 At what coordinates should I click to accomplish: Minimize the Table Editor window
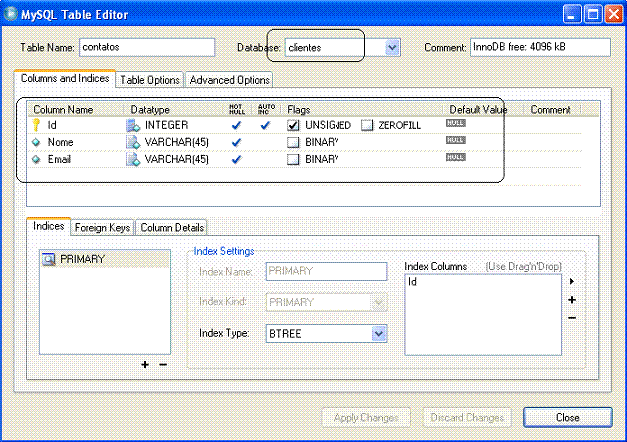(572, 14)
